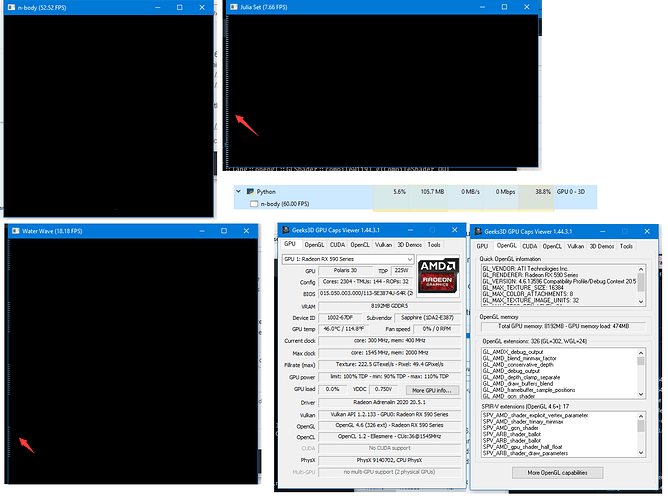Viewport: 668px width, 500px height.
Task: Click the 225W TDP field
Action: coord(401,270)
